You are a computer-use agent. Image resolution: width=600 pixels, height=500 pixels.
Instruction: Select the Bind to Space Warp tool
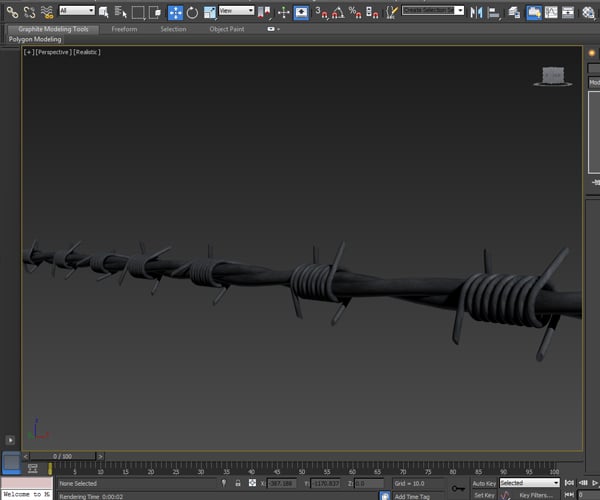coord(46,12)
